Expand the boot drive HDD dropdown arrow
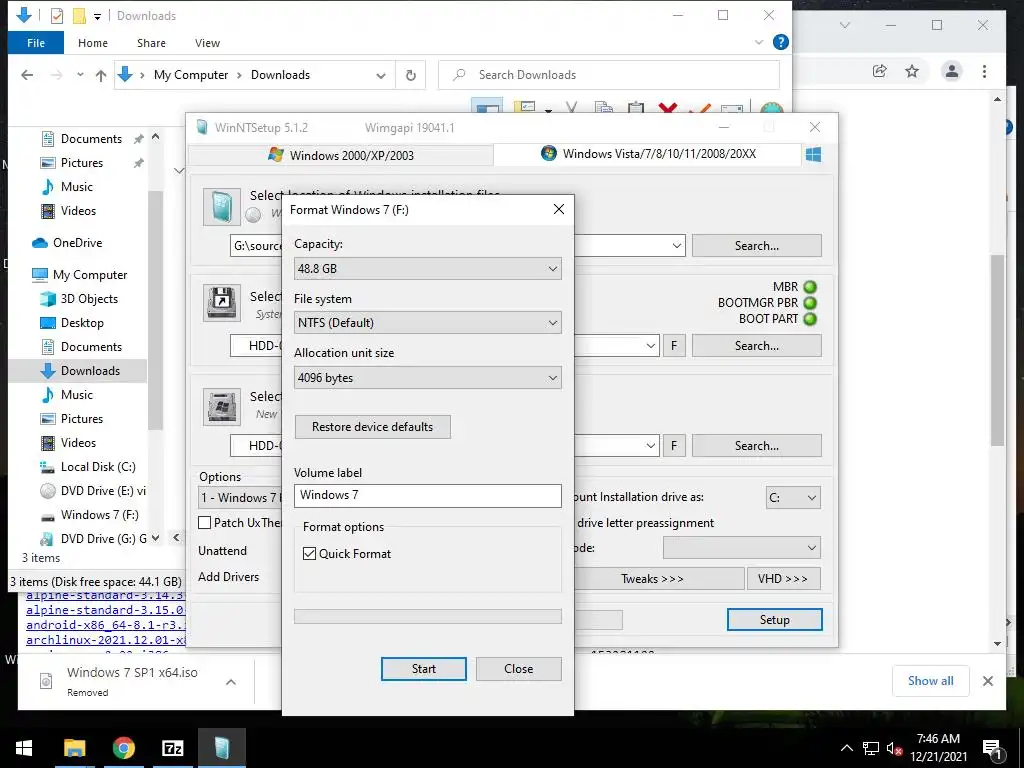Viewport: 1024px width, 768px height. coord(650,345)
